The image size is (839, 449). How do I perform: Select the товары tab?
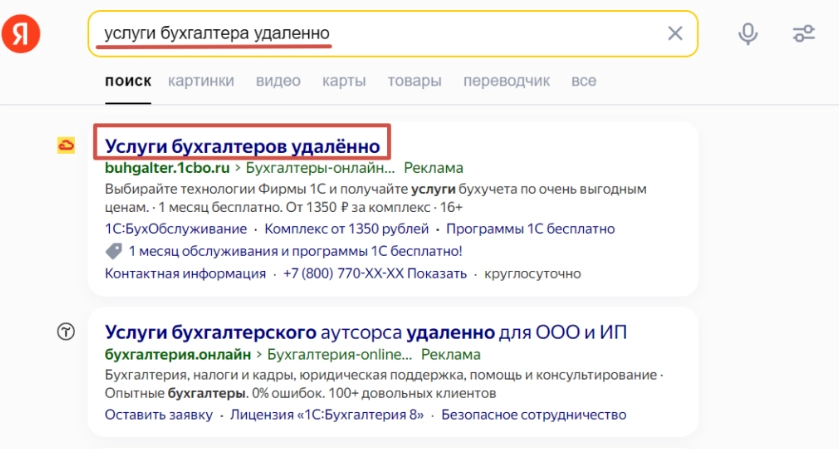tap(390, 80)
